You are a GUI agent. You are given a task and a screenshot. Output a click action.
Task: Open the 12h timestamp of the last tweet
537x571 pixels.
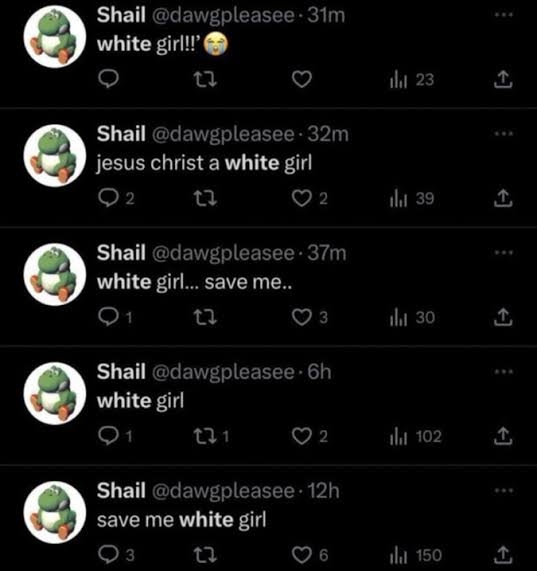(x=323, y=491)
